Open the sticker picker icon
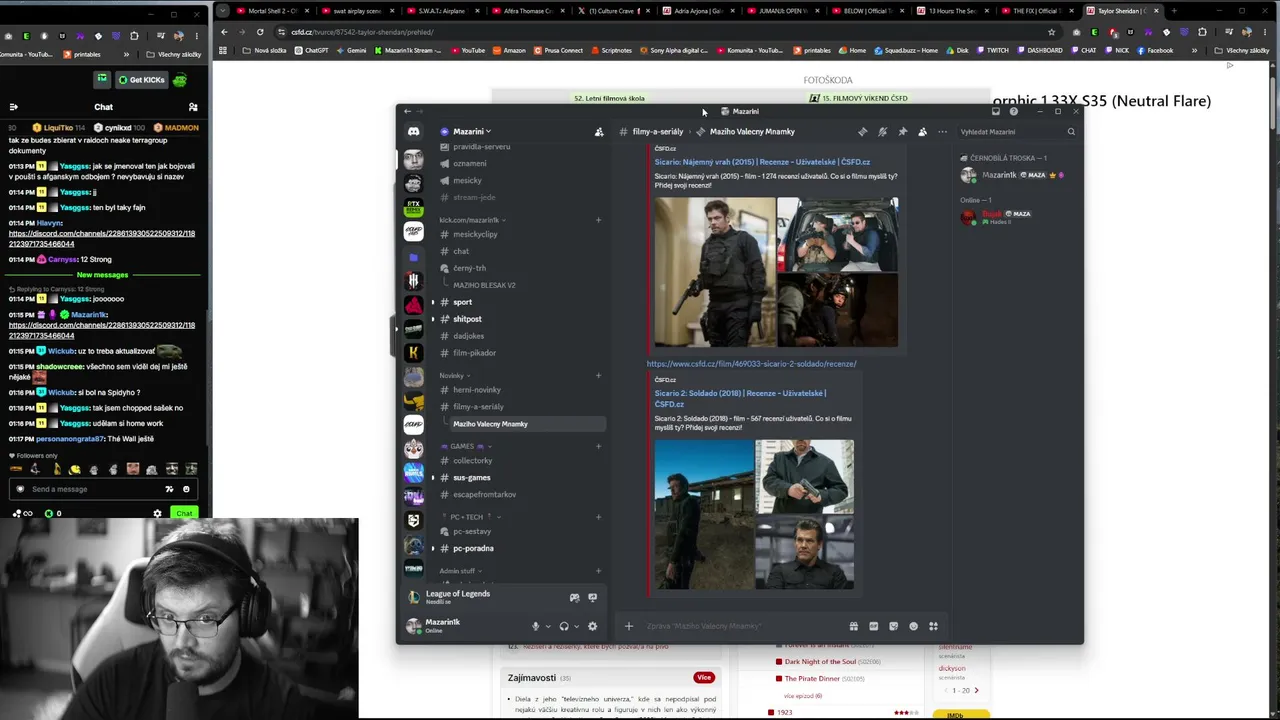1280x720 pixels. (x=893, y=626)
